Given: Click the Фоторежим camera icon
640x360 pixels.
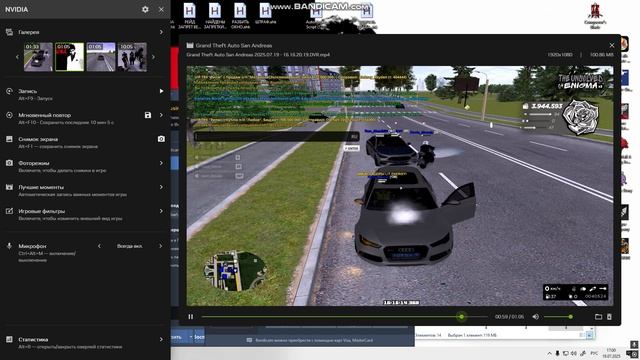Looking at the screenshot, I should 9,163.
